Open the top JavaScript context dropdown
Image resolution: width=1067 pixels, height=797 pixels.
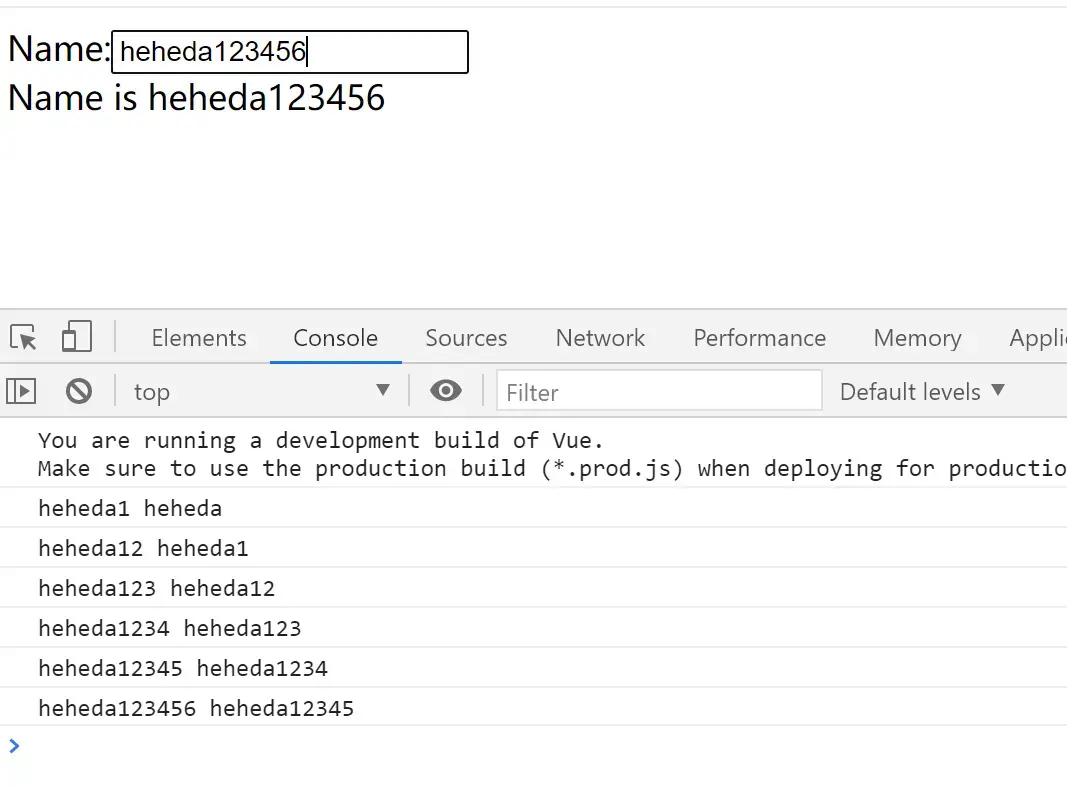coord(261,391)
